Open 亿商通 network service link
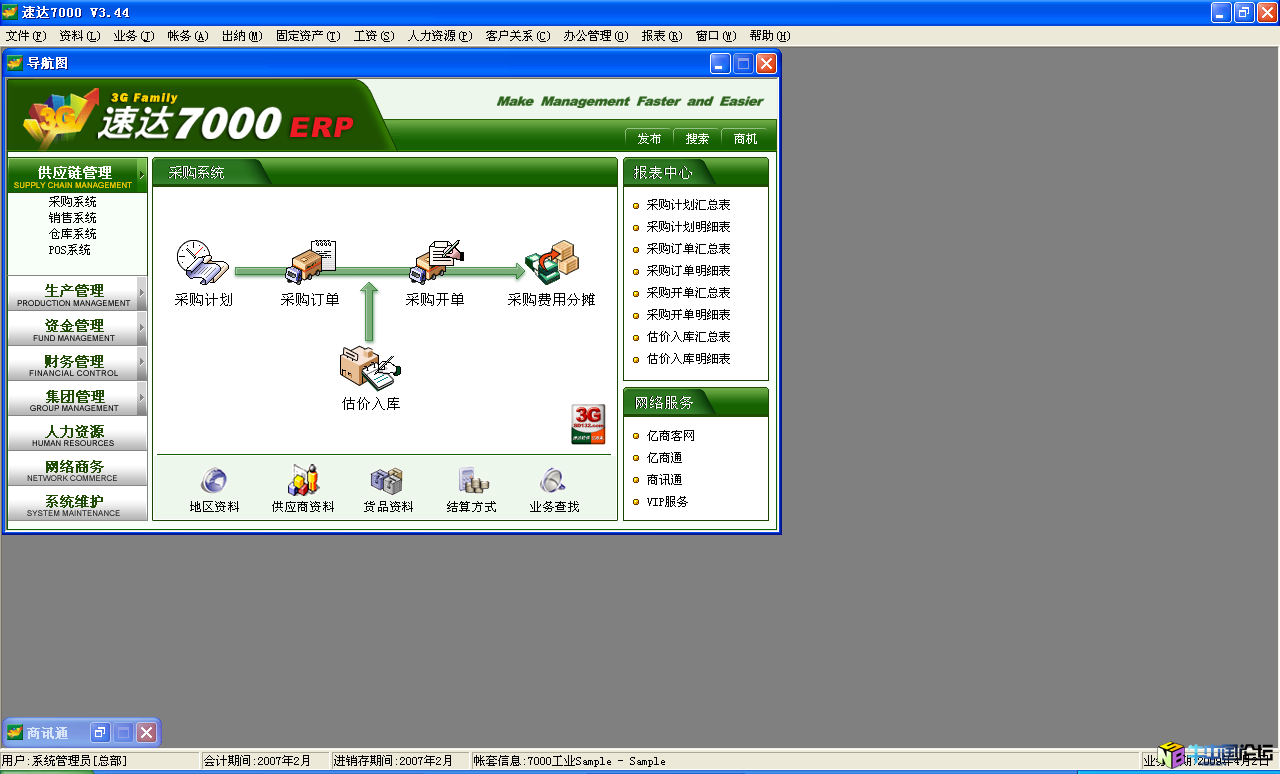Viewport: 1280px width, 774px height. point(664,458)
